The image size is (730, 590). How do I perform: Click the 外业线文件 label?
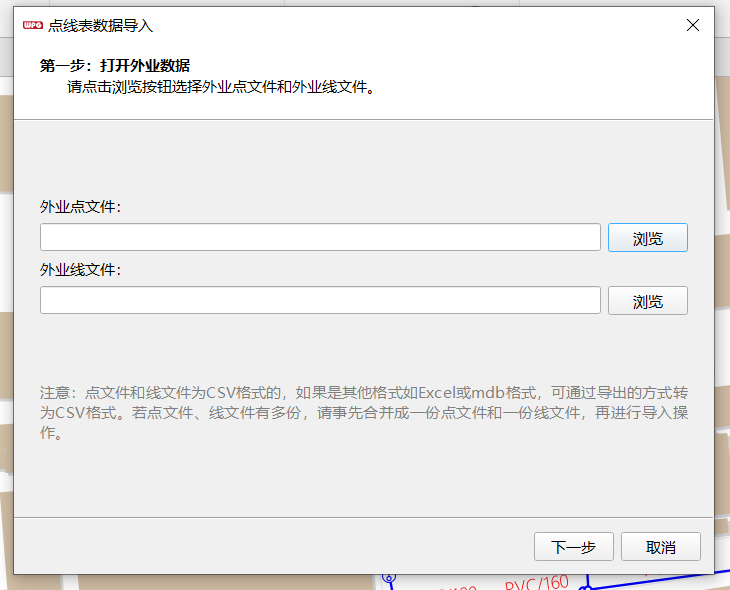[80, 270]
